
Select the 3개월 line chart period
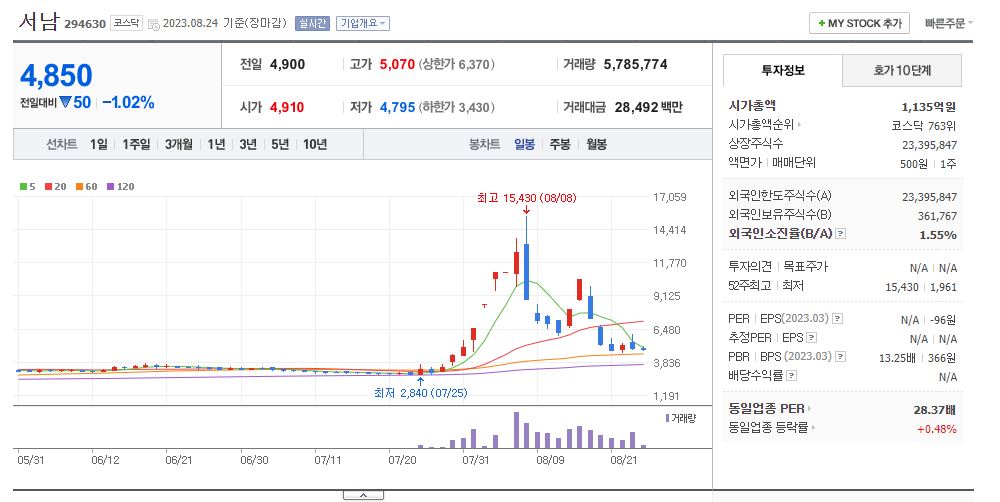[x=179, y=145]
